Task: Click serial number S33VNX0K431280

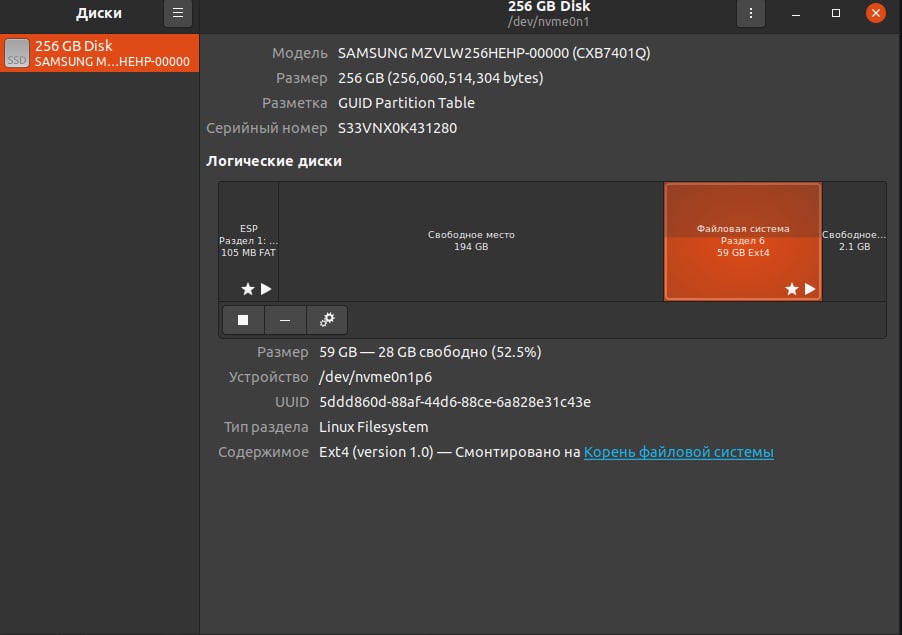Action: [x=398, y=128]
